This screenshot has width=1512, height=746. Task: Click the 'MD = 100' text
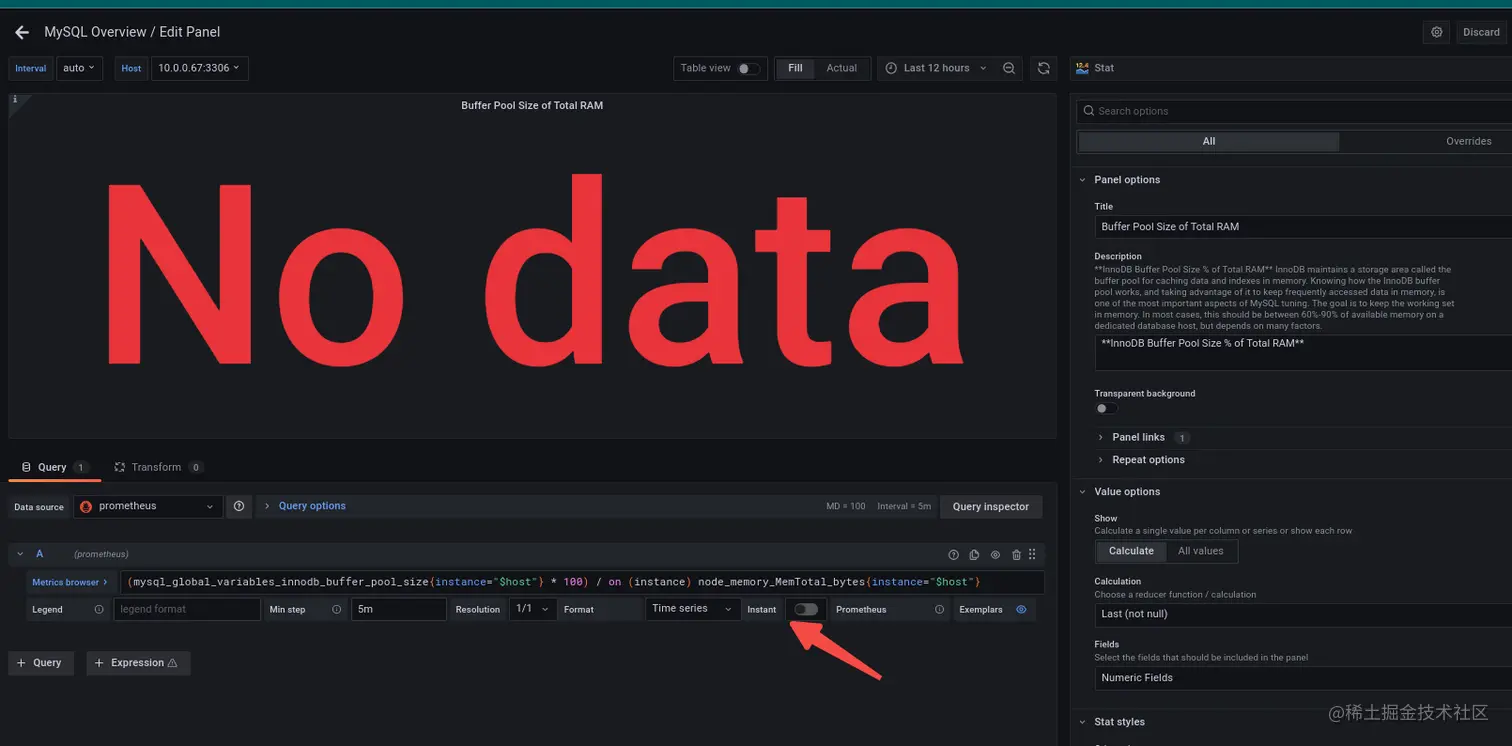tap(845, 507)
